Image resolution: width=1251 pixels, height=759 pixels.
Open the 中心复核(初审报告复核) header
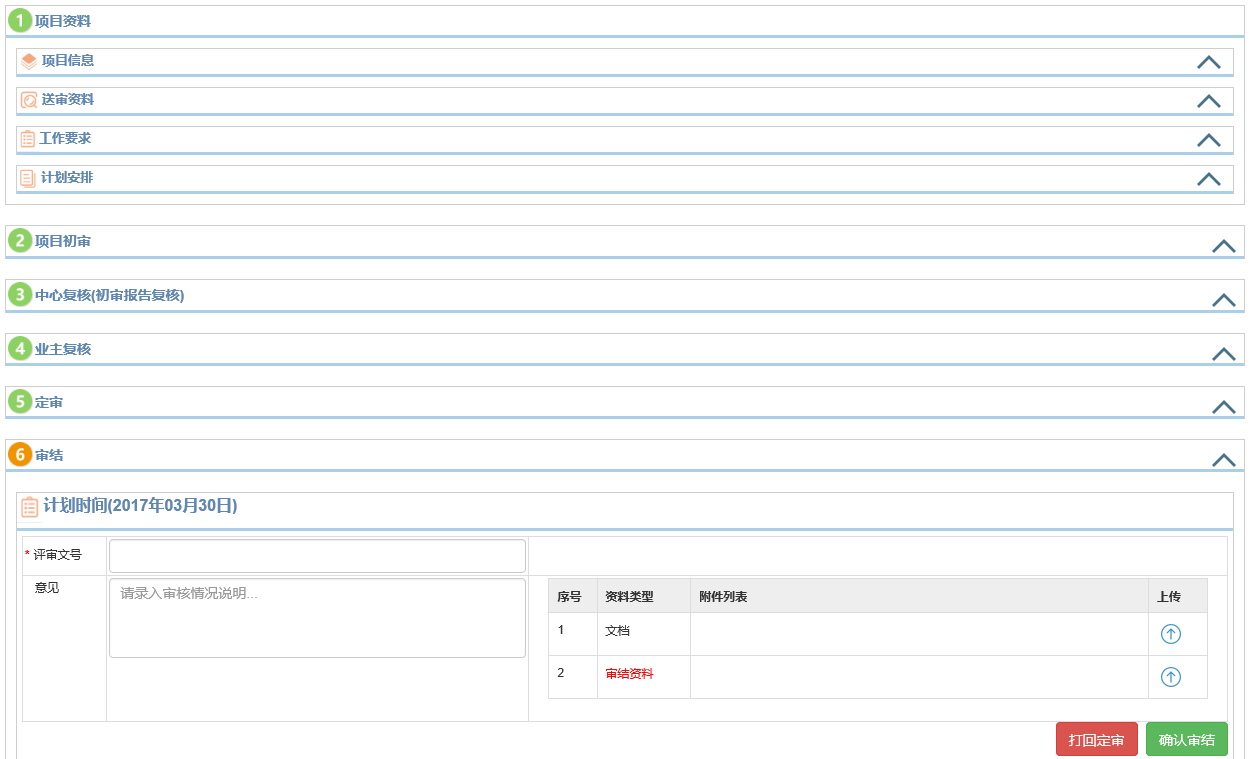(x=625, y=296)
